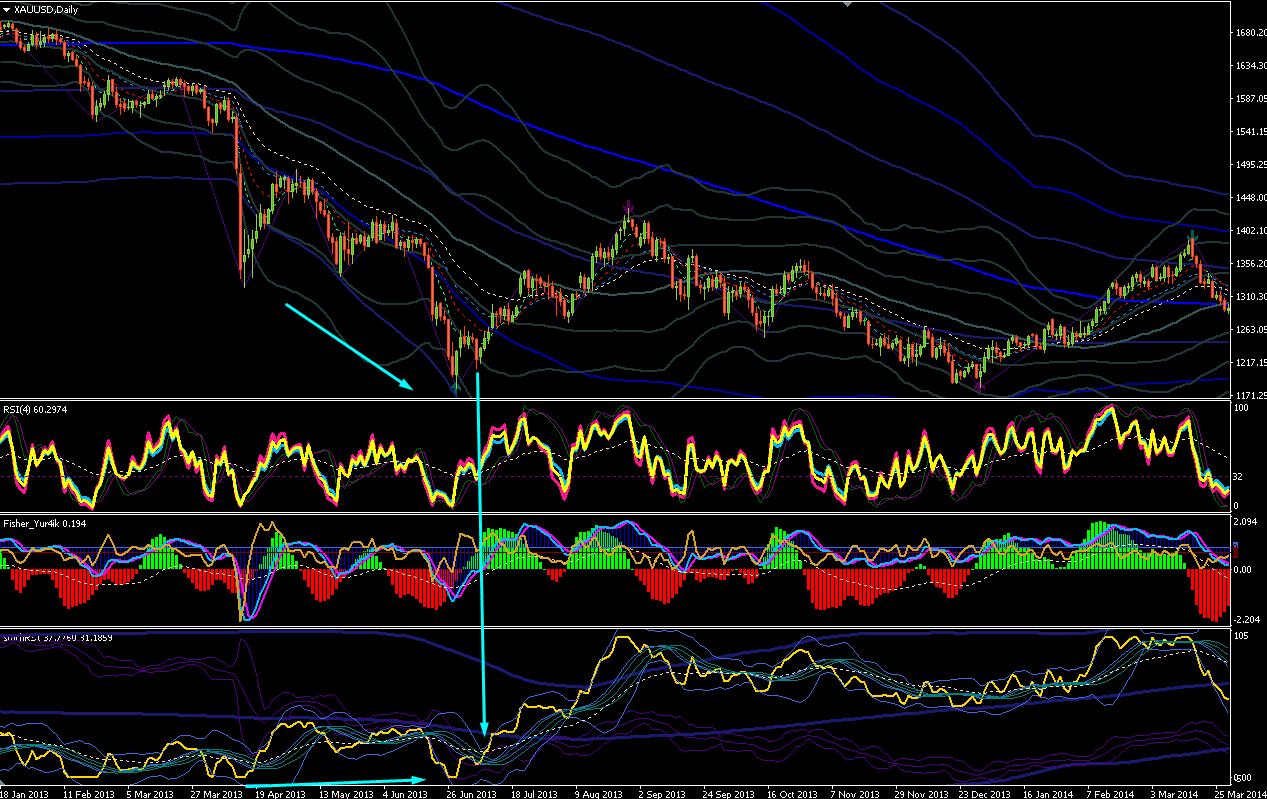Click the 24 Sep 2013 date label

pos(727,793)
